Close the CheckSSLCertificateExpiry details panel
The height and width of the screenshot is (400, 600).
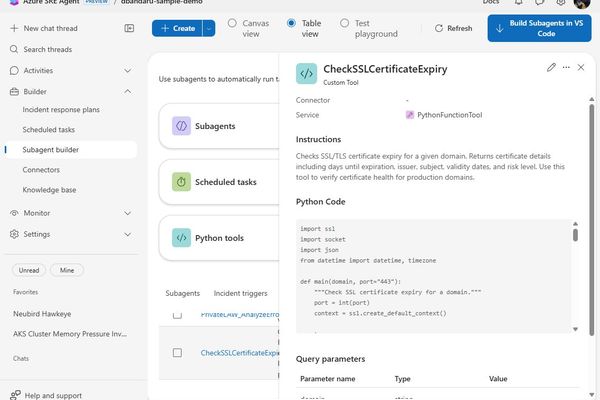coord(581,67)
